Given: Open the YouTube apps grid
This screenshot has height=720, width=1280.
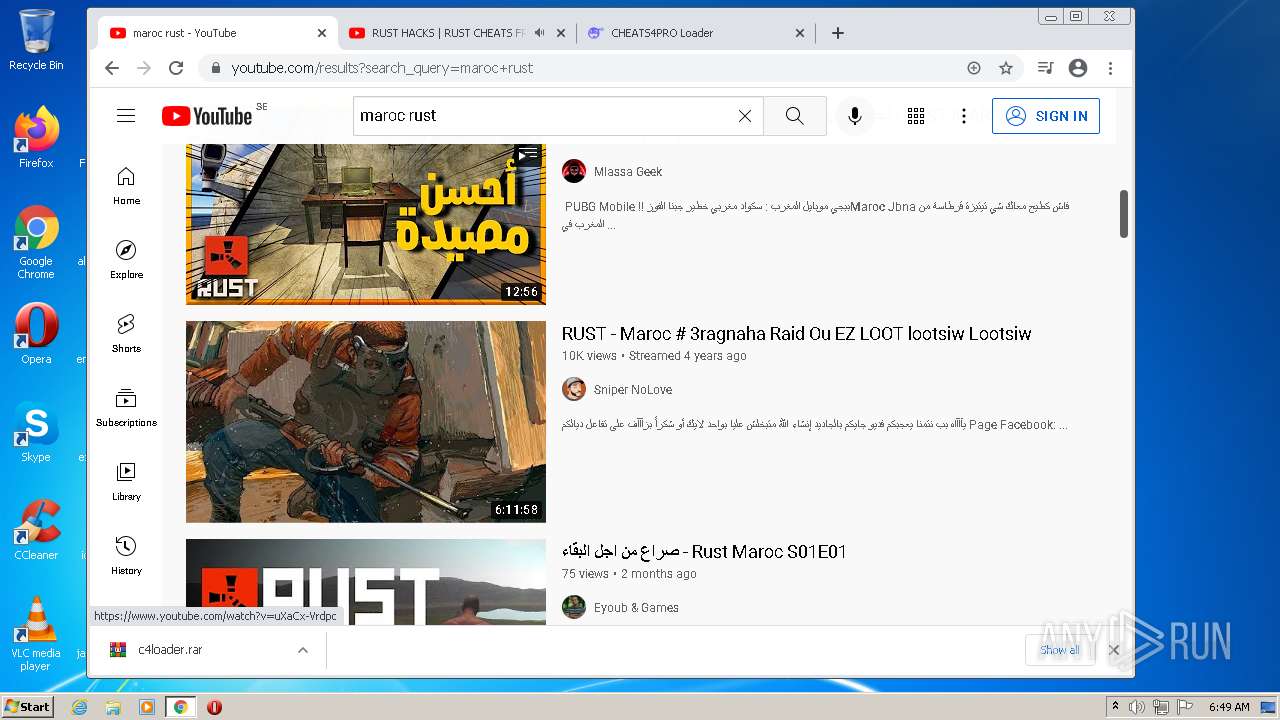Looking at the screenshot, I should coord(916,116).
